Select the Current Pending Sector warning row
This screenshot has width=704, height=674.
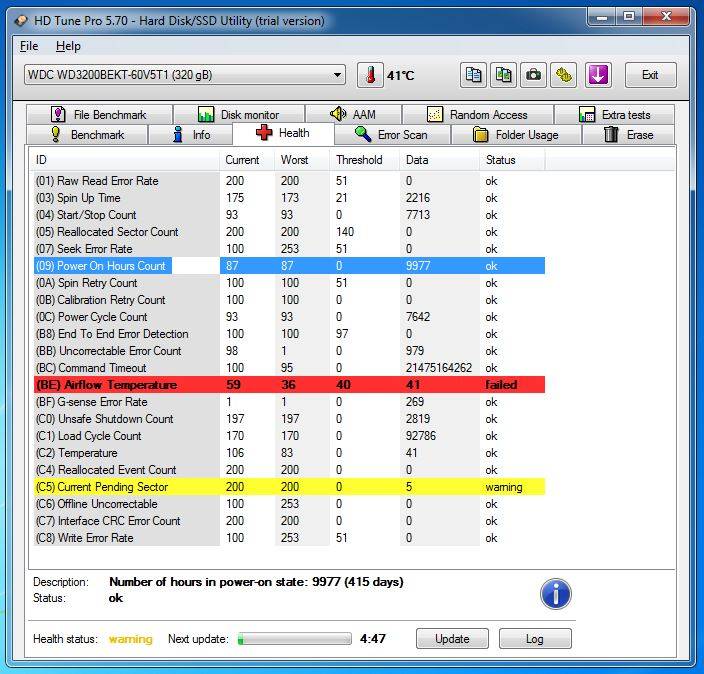[x=290, y=487]
